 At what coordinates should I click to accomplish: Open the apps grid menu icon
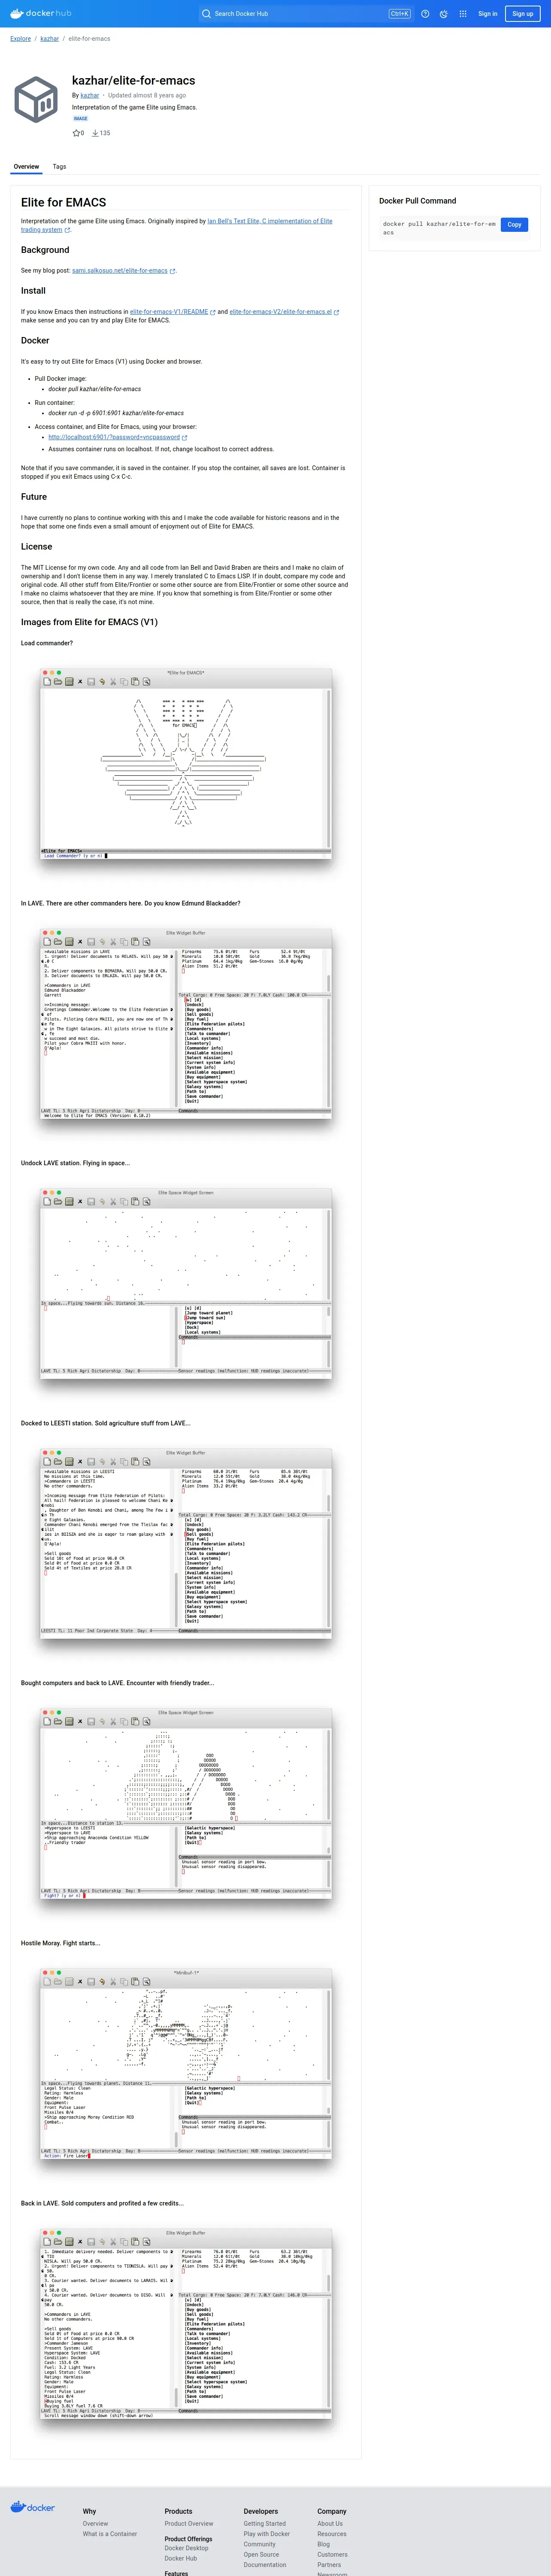tap(463, 14)
